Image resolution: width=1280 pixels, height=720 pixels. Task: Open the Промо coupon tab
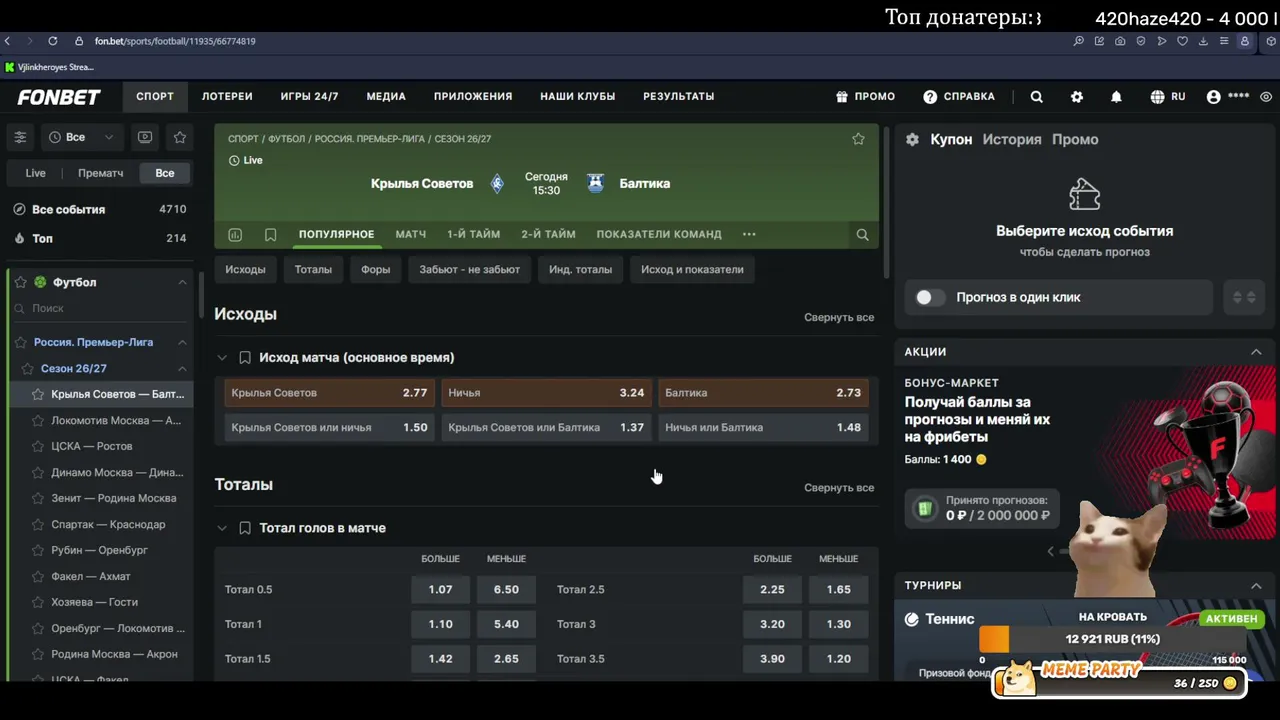tap(1075, 139)
